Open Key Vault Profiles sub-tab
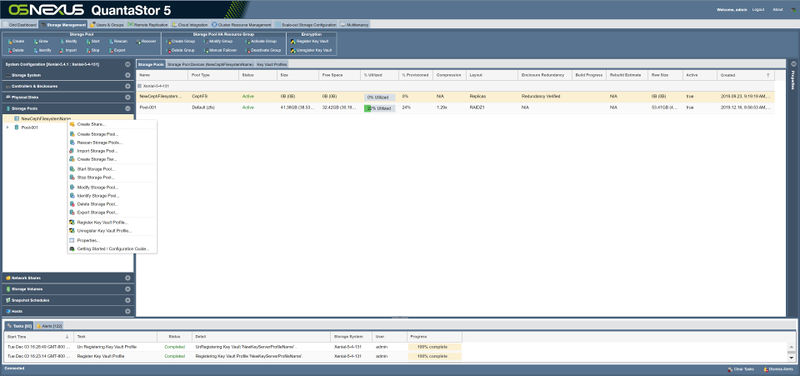This screenshot has width=800, height=376. [272, 65]
